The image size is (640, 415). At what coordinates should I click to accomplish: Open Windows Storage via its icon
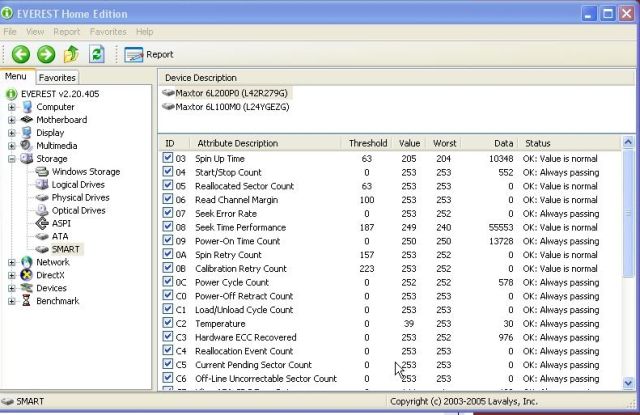(42, 171)
